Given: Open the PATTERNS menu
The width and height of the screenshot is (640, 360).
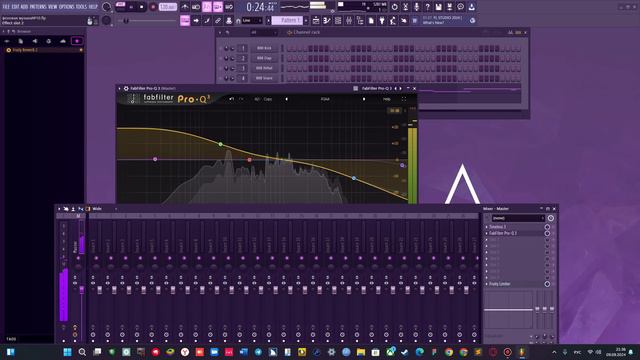Looking at the screenshot, I should pyautogui.click(x=38, y=7).
